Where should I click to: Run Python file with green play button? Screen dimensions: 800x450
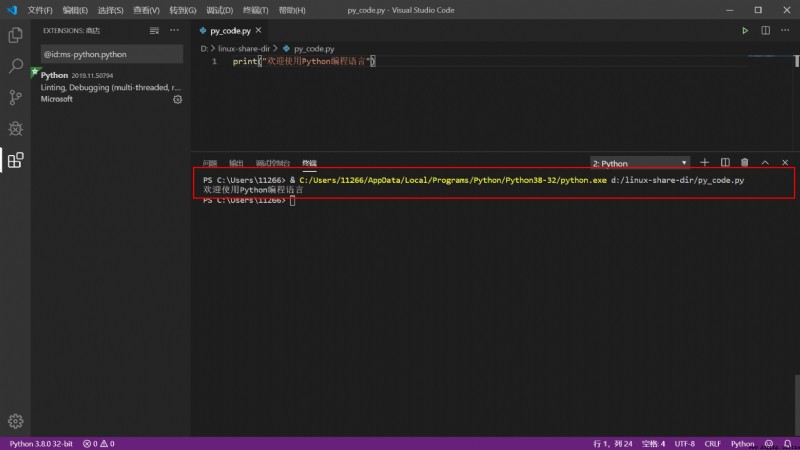pos(745,31)
